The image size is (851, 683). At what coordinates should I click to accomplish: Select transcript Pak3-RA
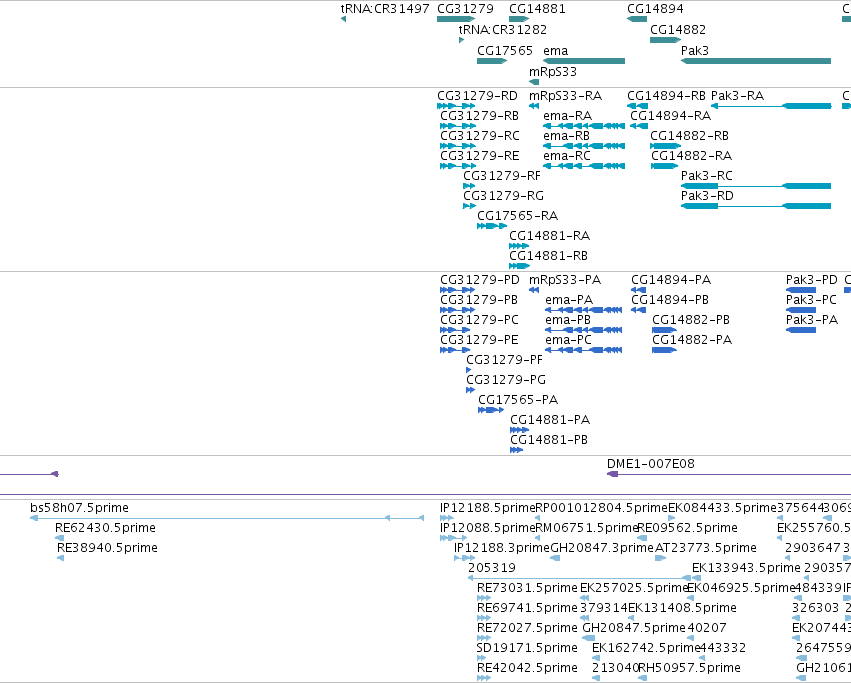[738, 96]
